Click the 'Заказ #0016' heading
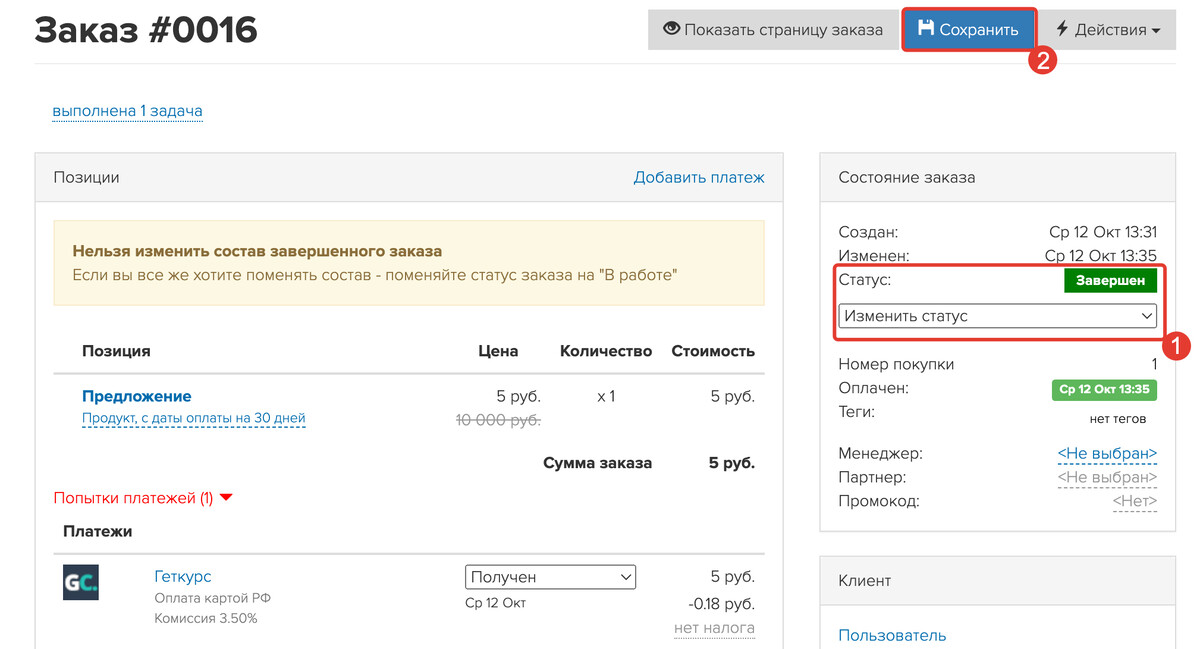This screenshot has height=649, width=1200. click(146, 30)
